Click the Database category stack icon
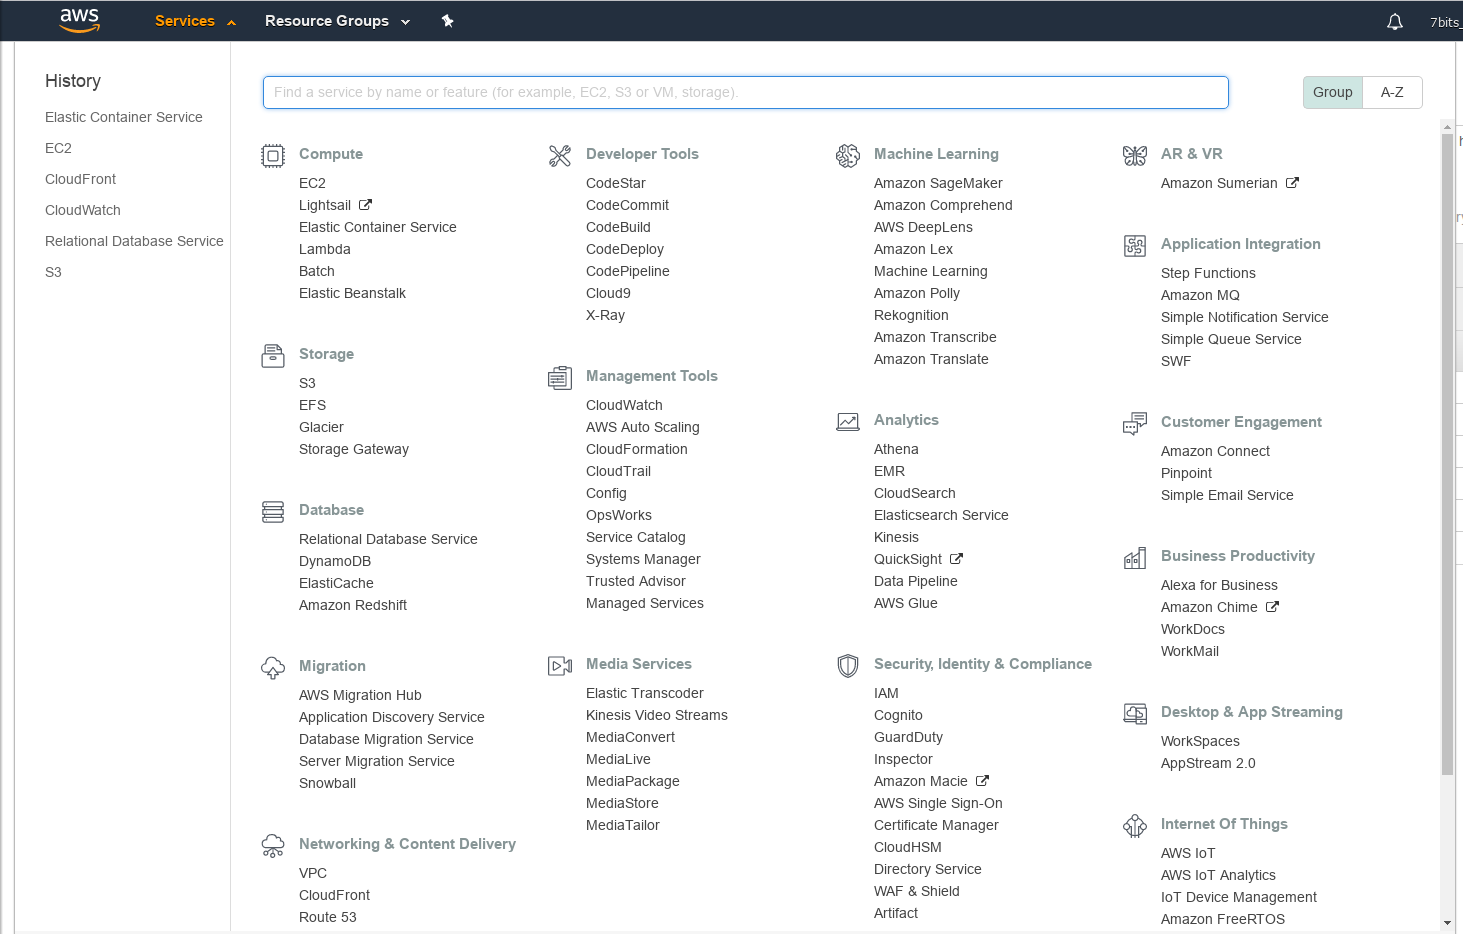The width and height of the screenshot is (1463, 934). tap(273, 512)
